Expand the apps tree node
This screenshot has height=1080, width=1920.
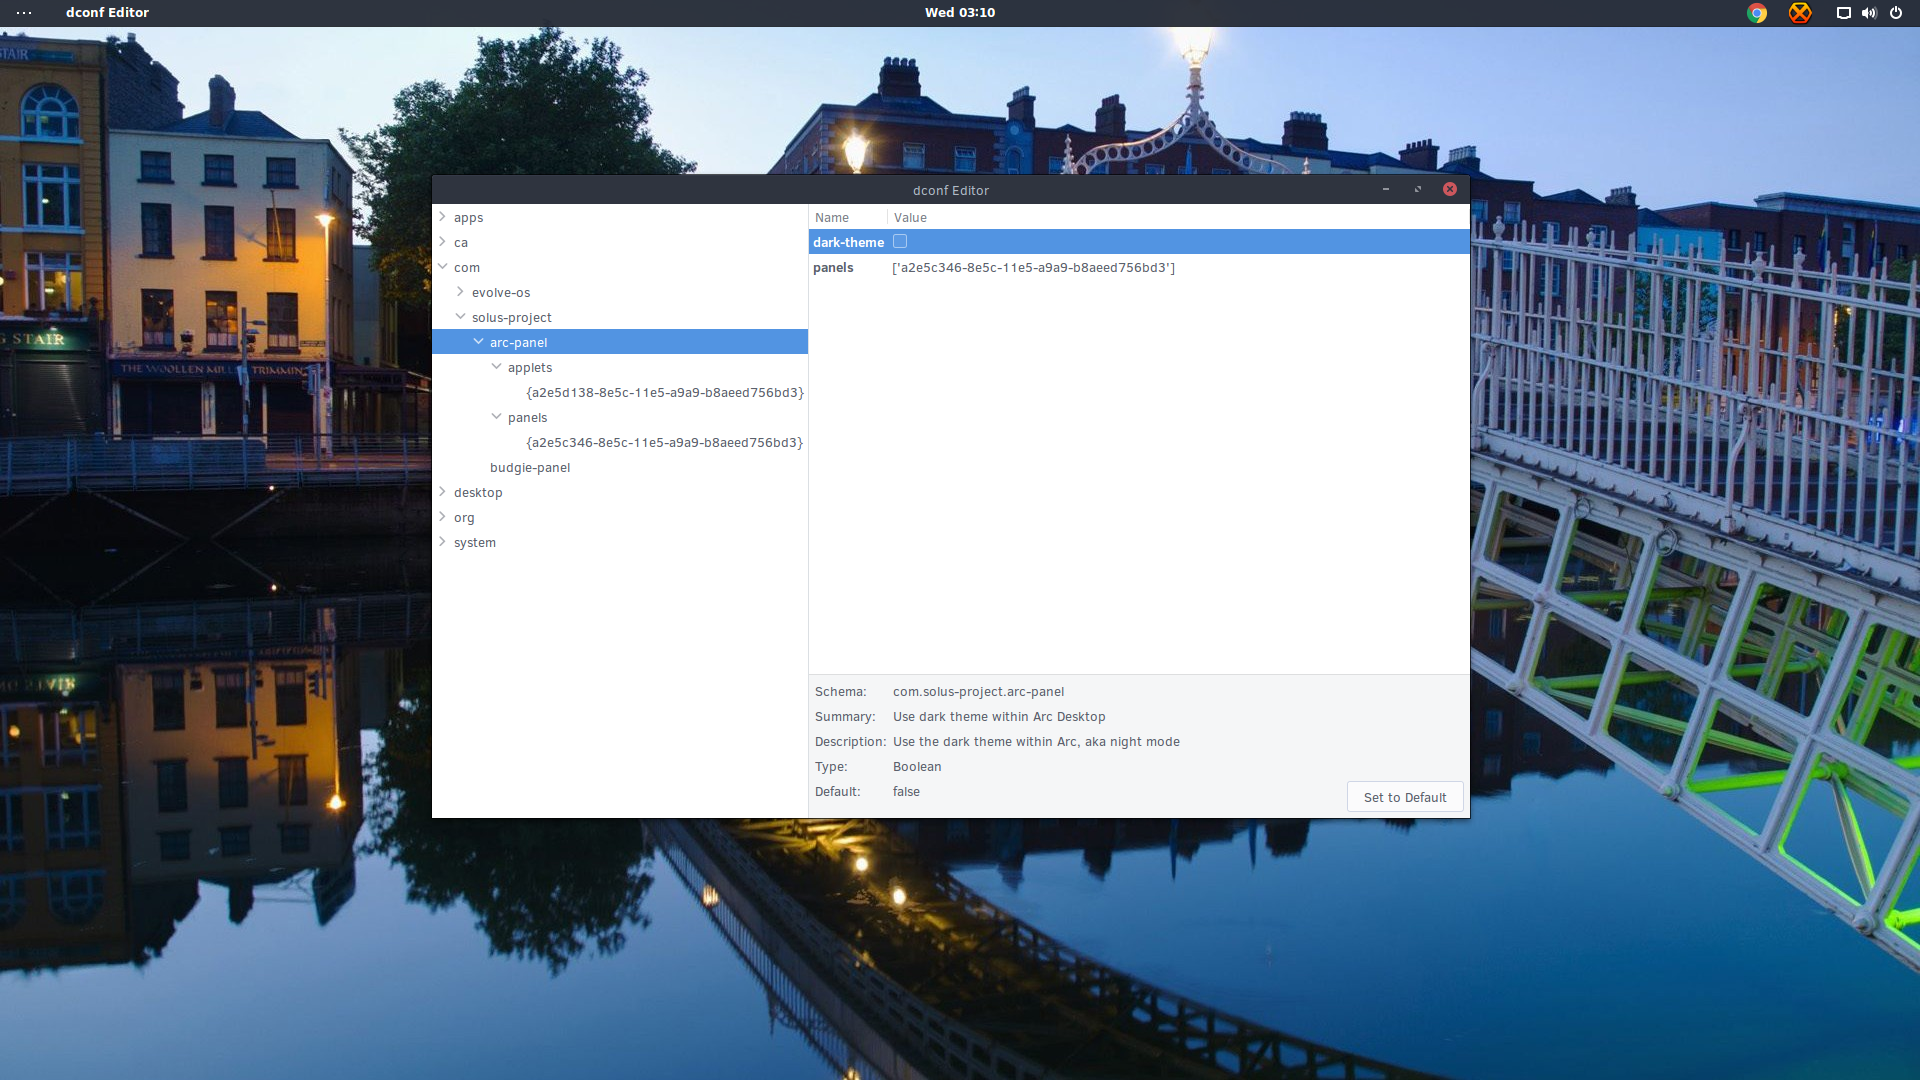(x=442, y=216)
